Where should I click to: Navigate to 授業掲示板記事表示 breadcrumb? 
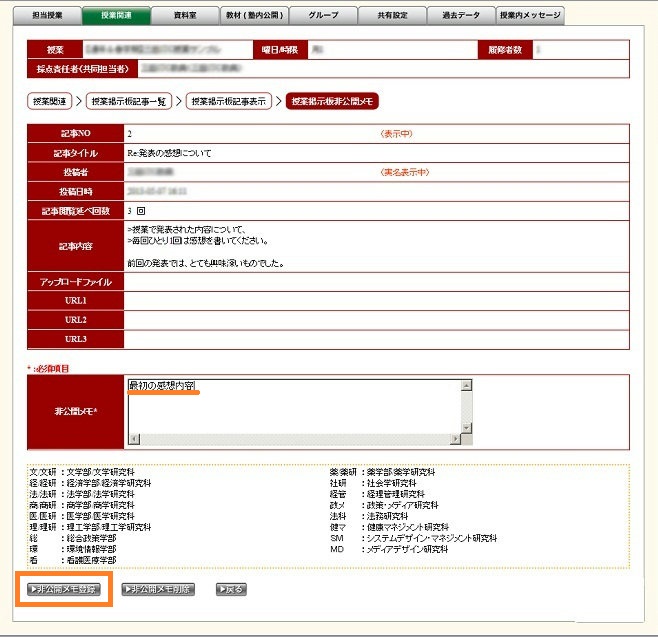pyautogui.click(x=230, y=101)
